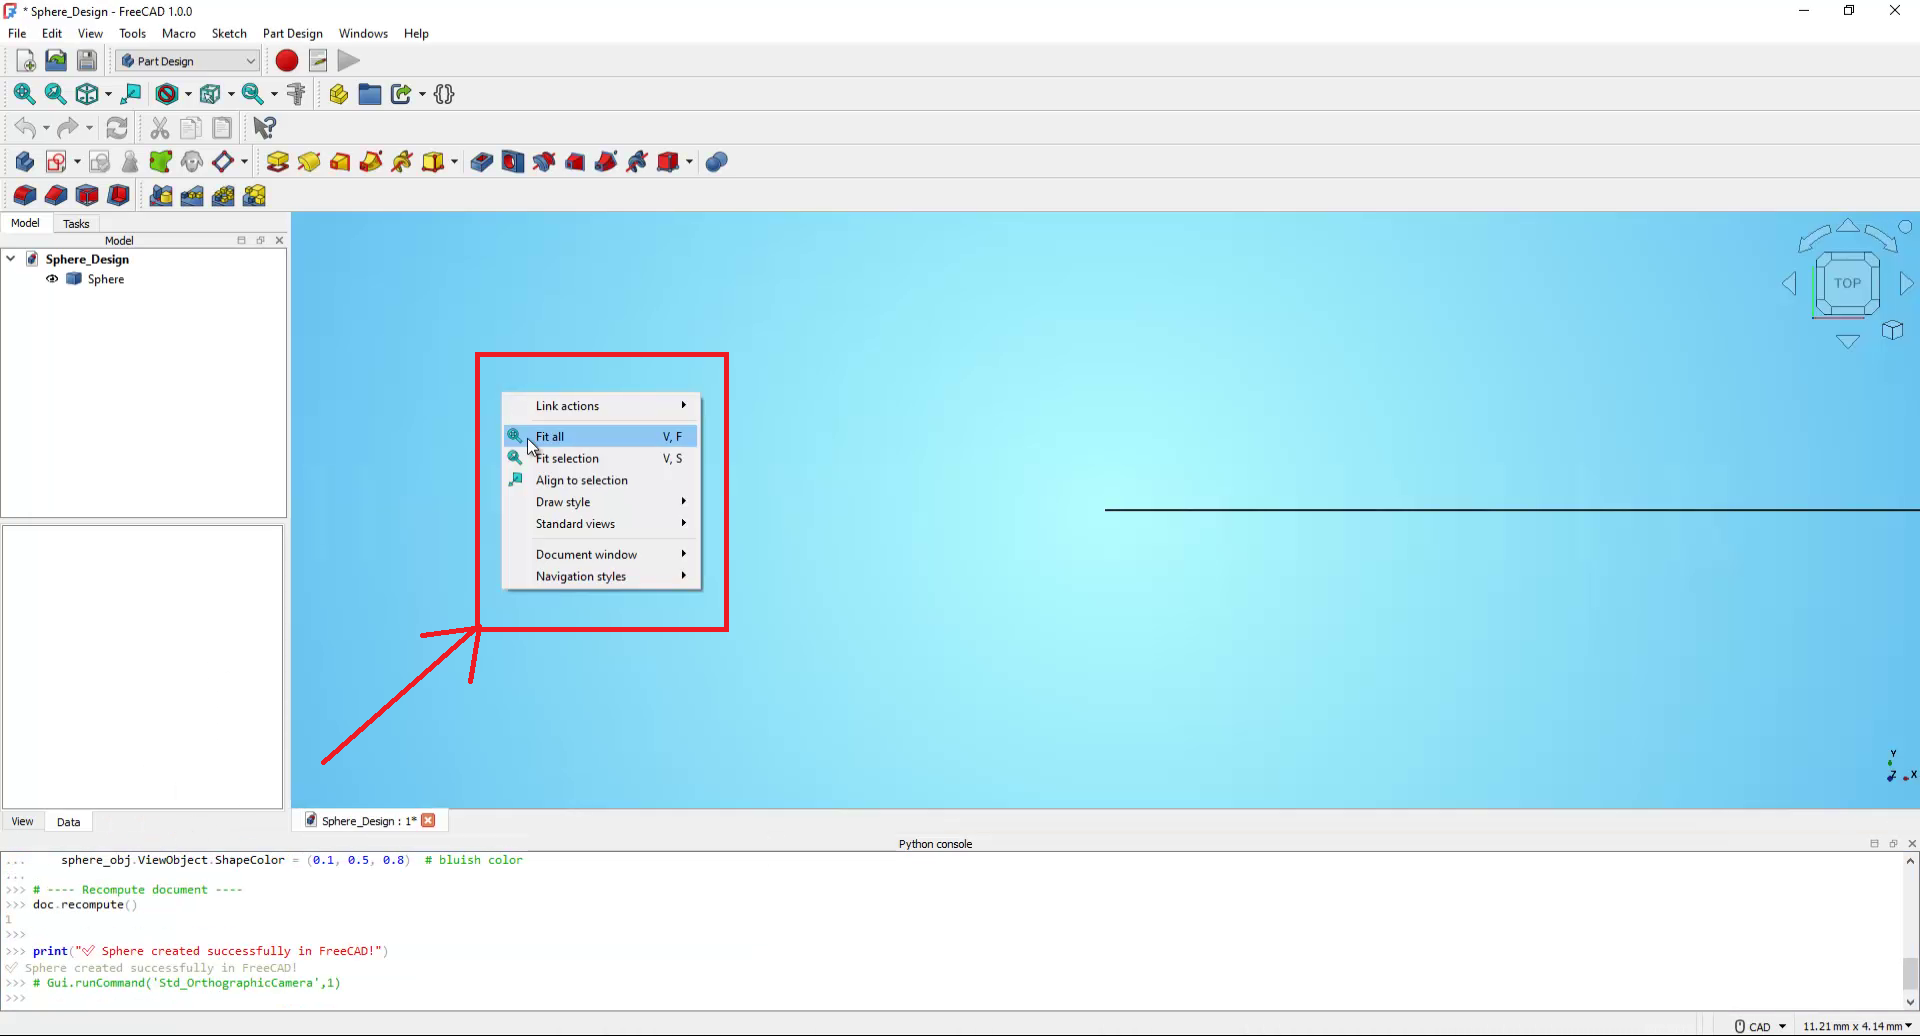Close the Sphere_Design document tab
This screenshot has height=1036, width=1920.
pyautogui.click(x=429, y=821)
